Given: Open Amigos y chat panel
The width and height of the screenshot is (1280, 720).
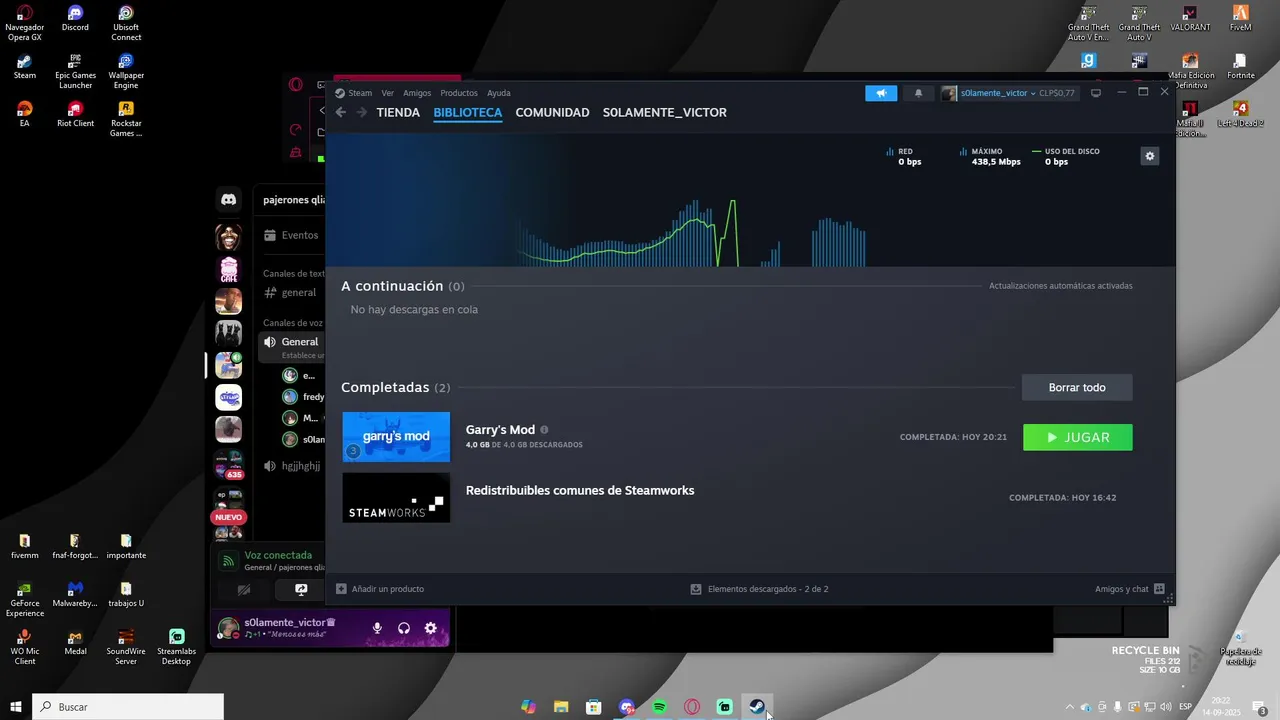Looking at the screenshot, I should [1130, 589].
